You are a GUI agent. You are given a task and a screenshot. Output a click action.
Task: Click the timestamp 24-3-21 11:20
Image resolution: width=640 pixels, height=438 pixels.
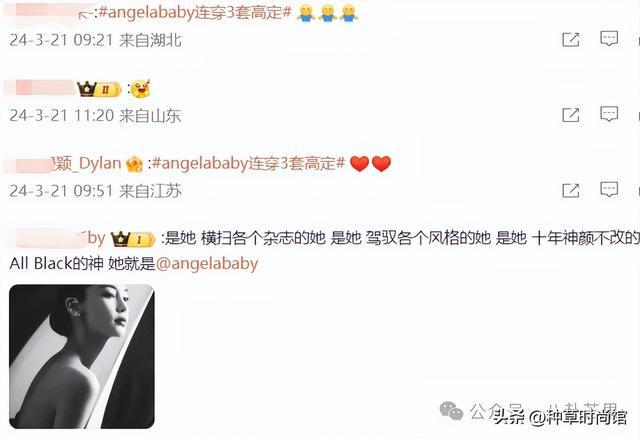click(61, 116)
